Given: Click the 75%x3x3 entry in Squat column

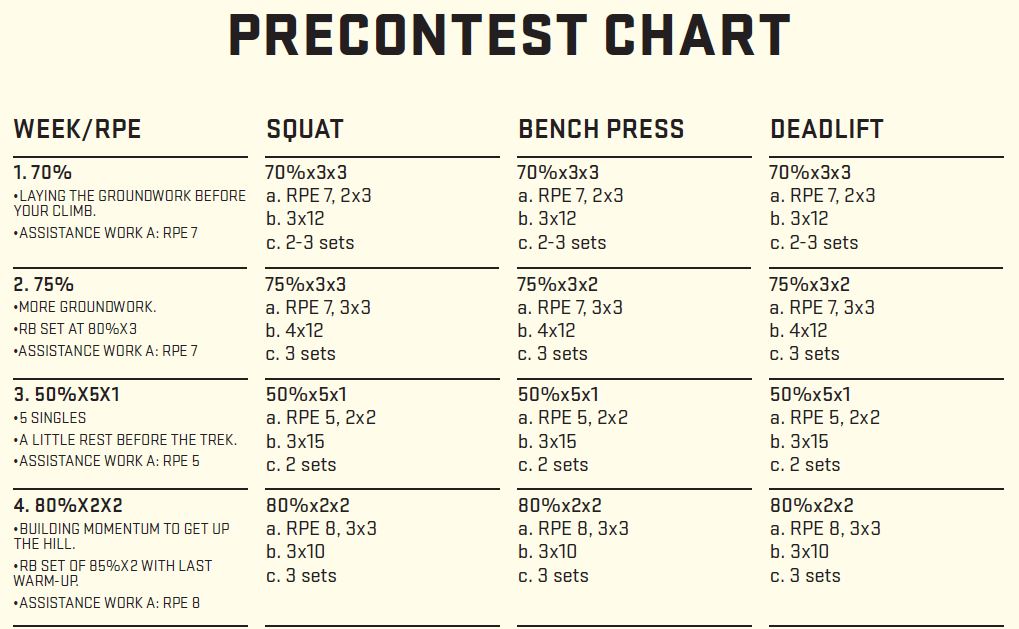Looking at the screenshot, I should click(x=306, y=284).
